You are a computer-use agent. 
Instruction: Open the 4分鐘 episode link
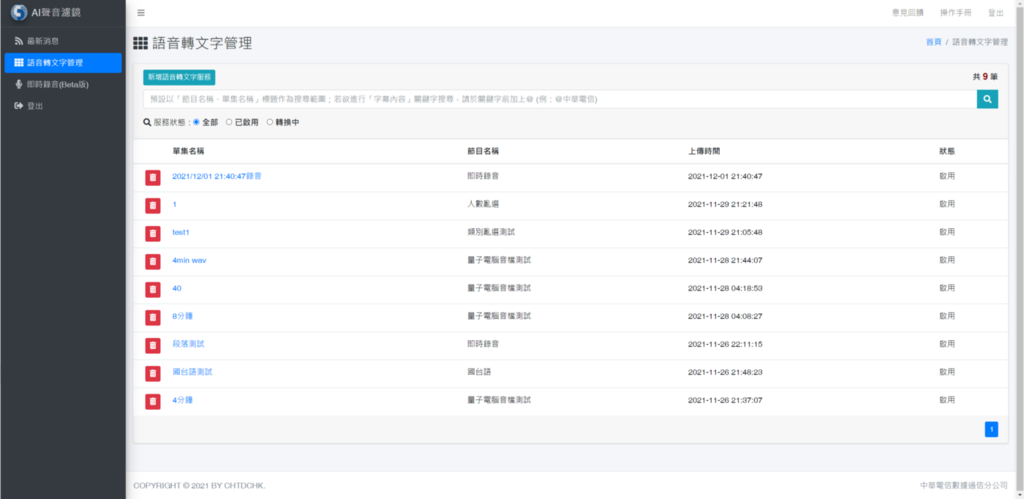182,400
